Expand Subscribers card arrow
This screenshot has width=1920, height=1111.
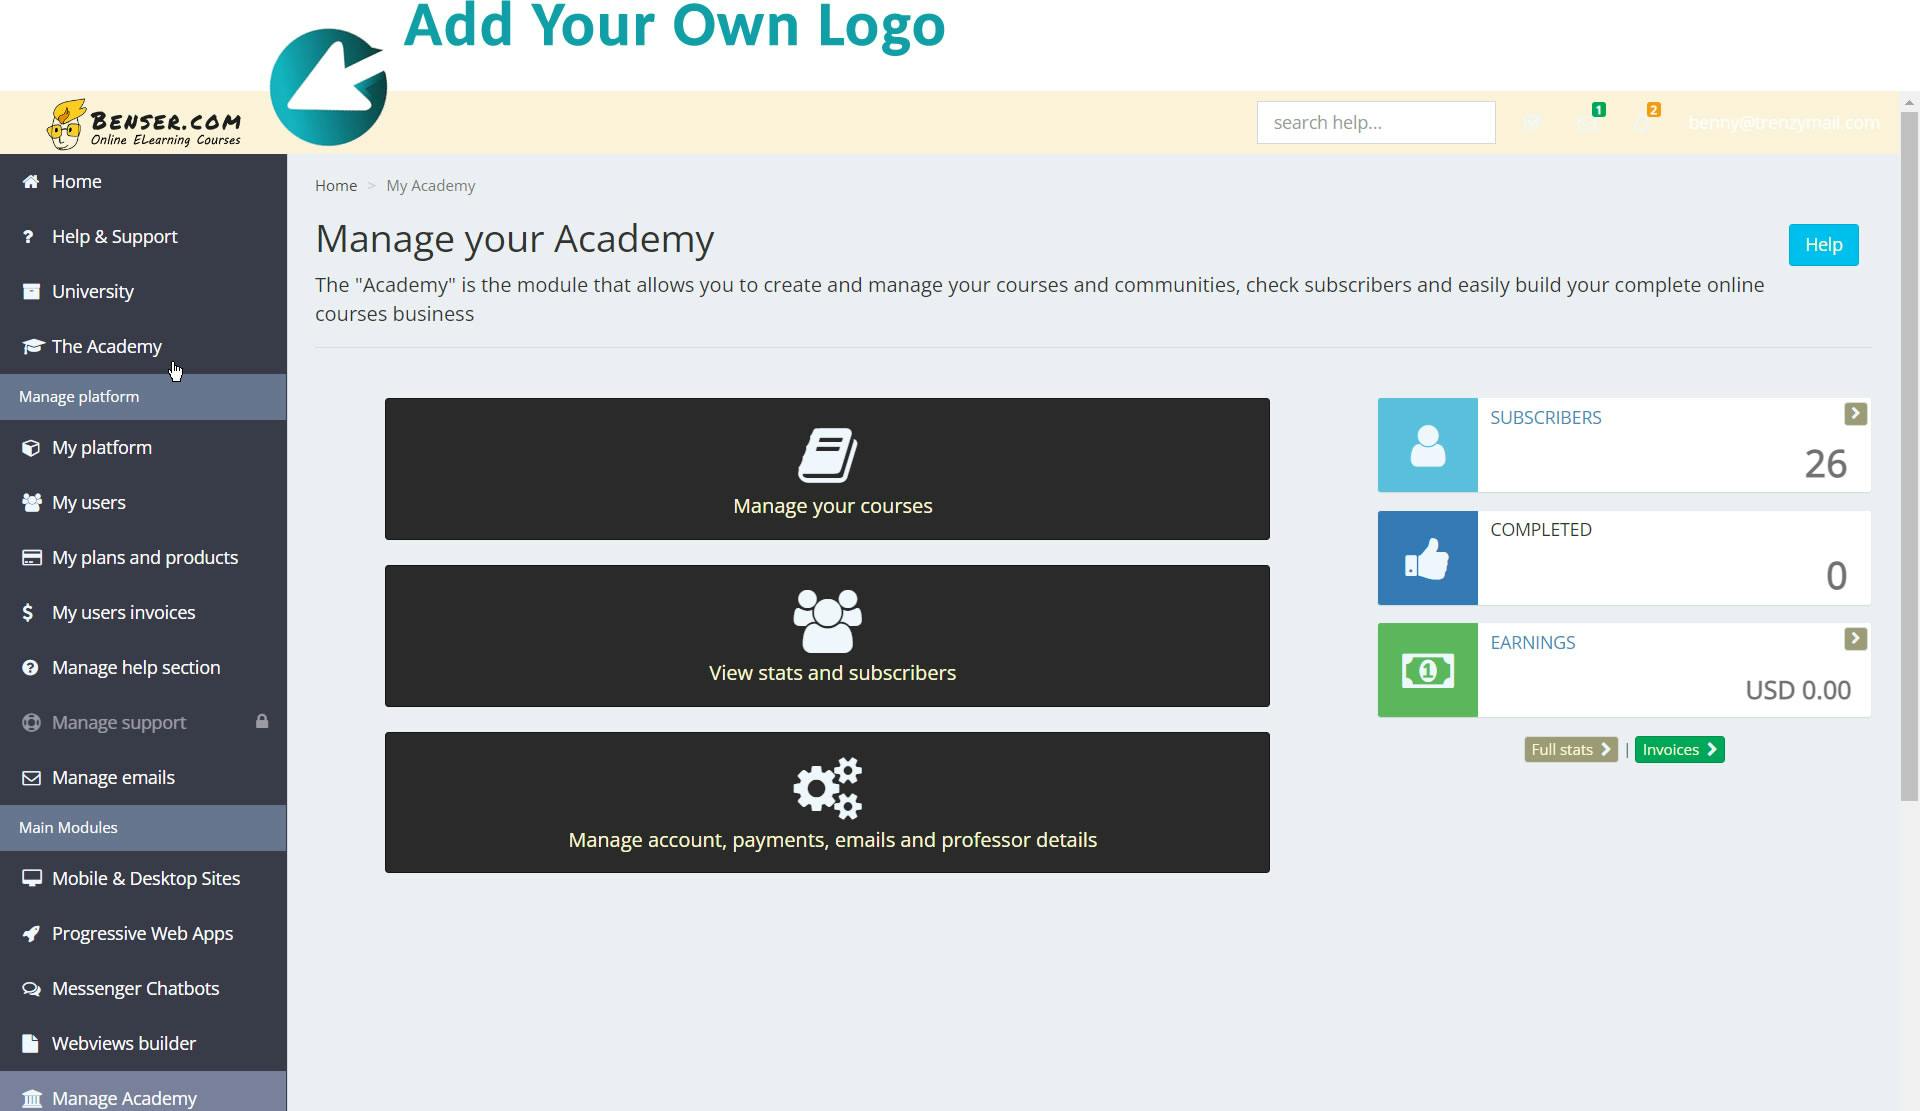point(1855,414)
